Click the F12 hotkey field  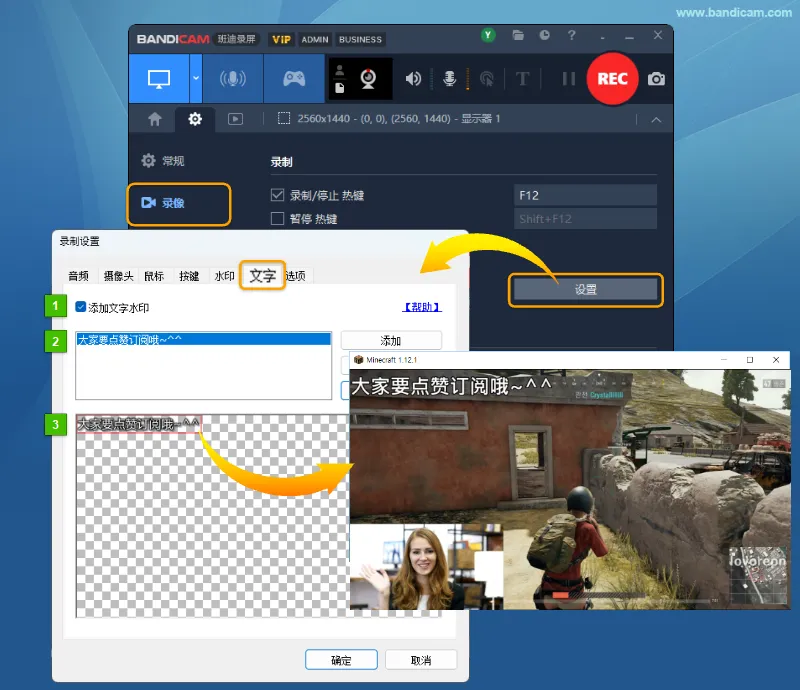click(585, 195)
